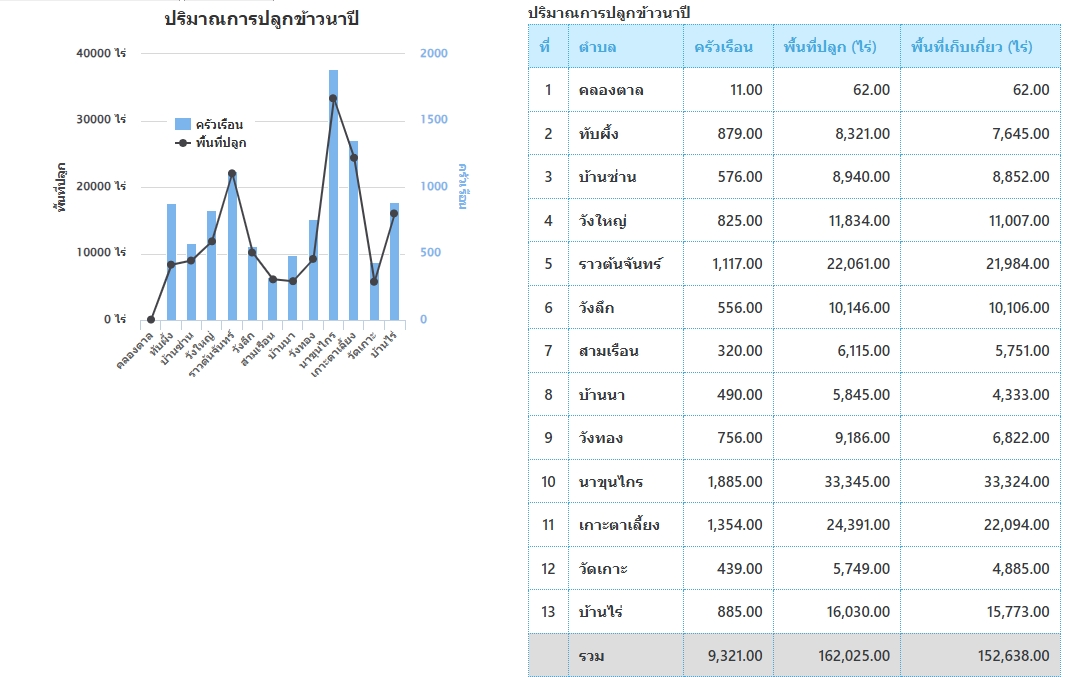Click the chart title ปริมาณการปลูกข้าวนาปี
This screenshot has width=1069, height=677.
(262, 19)
